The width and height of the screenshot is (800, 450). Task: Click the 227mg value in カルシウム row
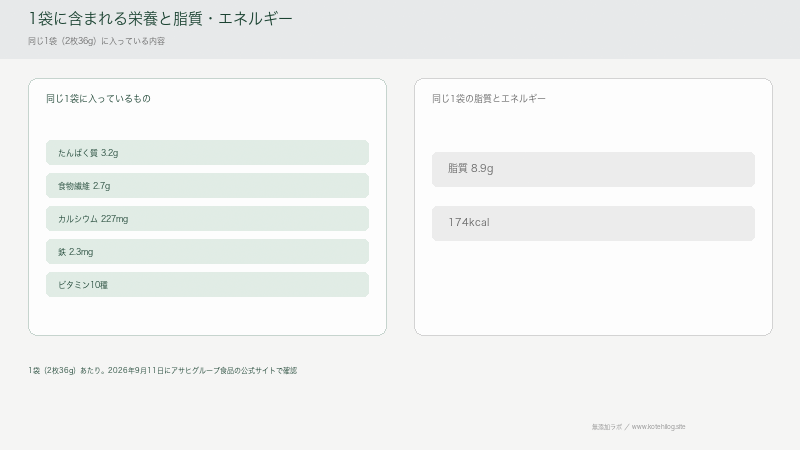click(114, 219)
